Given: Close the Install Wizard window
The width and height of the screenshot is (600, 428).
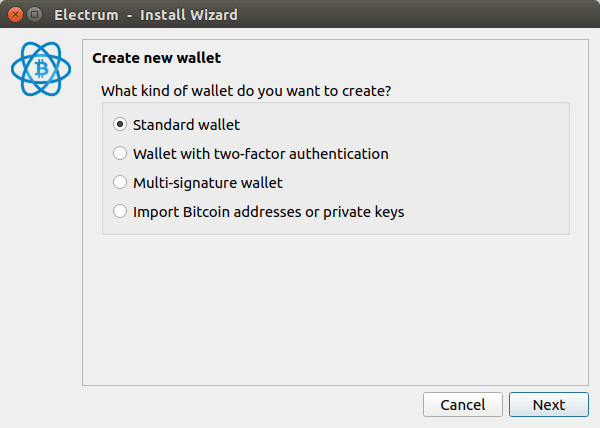Looking at the screenshot, I should click(15, 15).
